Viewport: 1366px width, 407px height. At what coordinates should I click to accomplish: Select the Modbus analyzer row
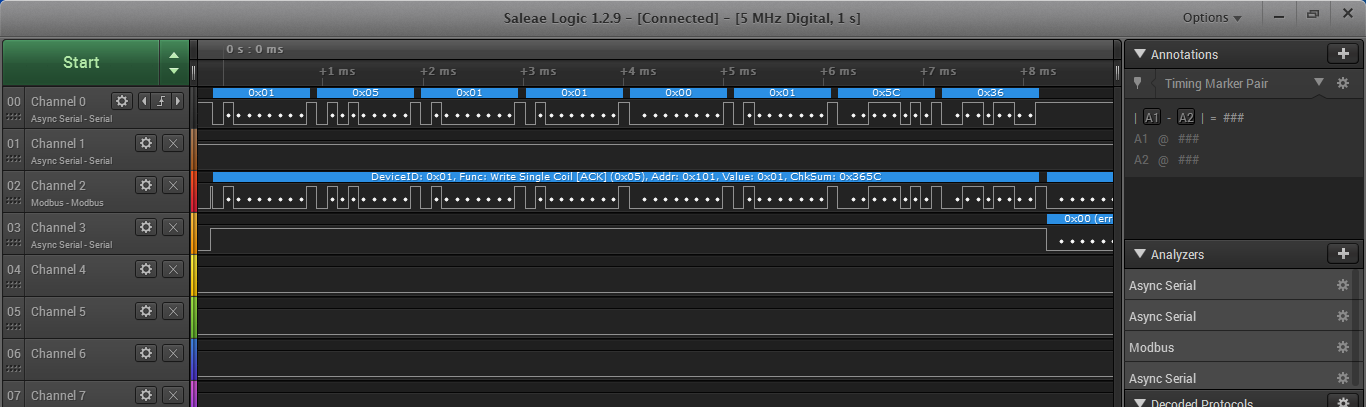(1240, 348)
